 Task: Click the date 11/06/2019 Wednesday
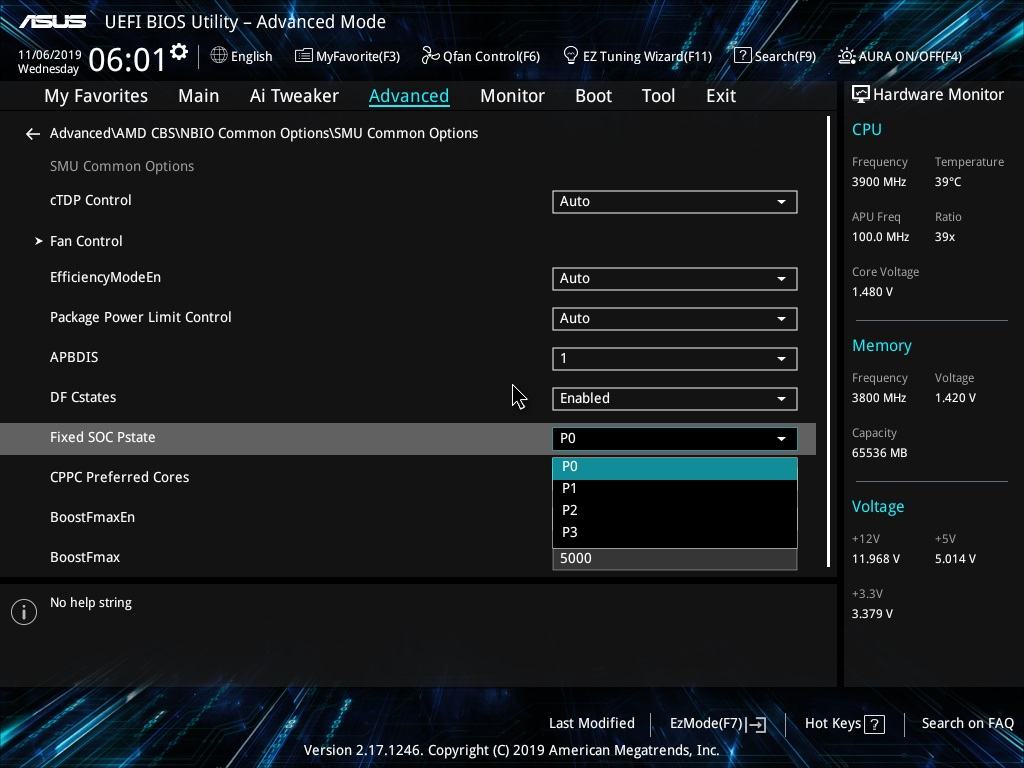[49, 62]
